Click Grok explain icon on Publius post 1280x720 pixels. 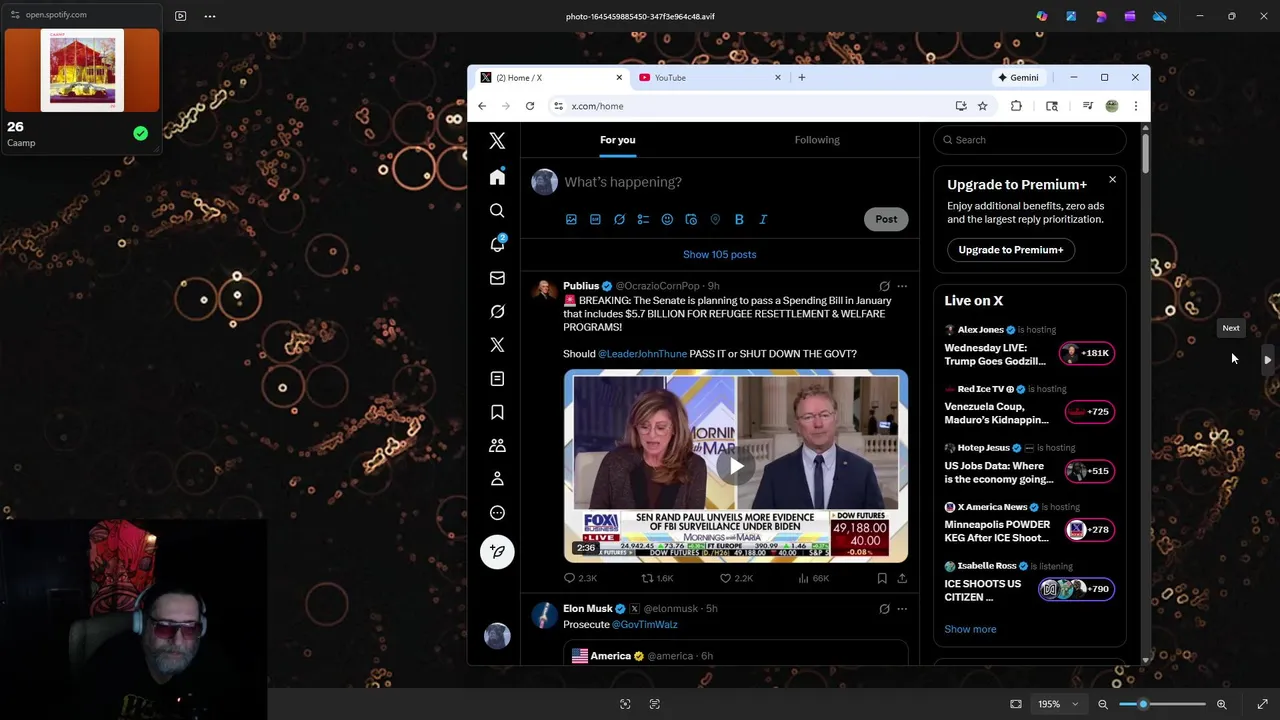tap(884, 286)
